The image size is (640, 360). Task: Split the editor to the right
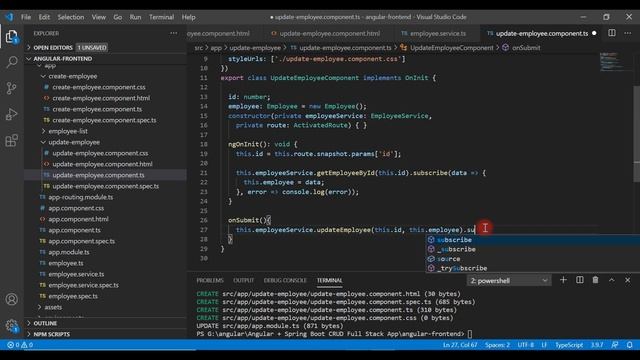[x=611, y=33]
